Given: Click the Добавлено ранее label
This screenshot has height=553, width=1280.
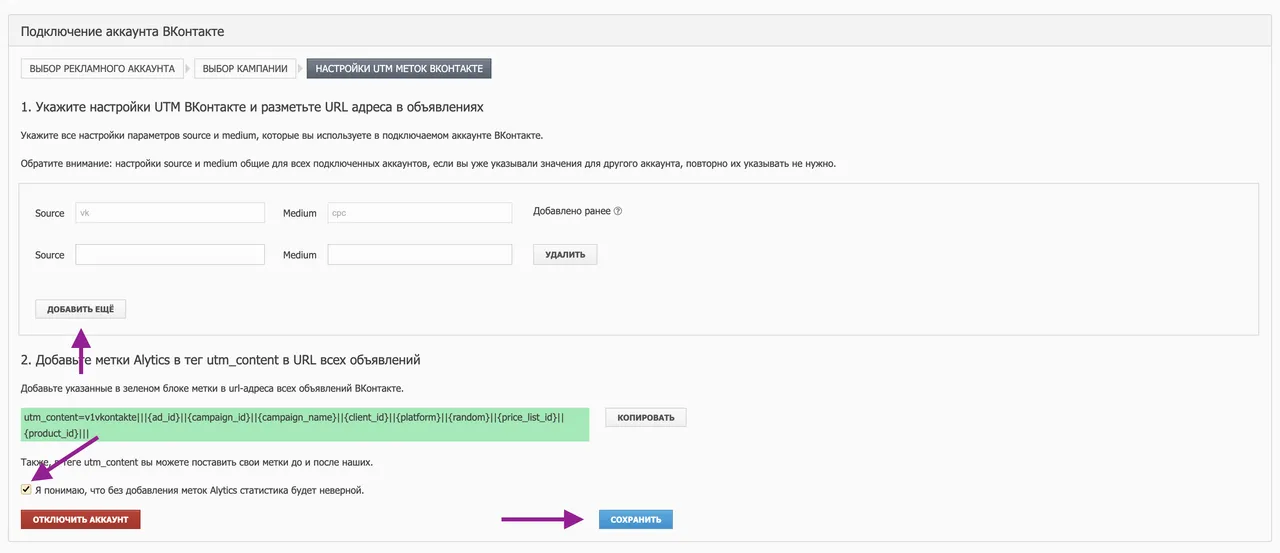Looking at the screenshot, I should 572,212.
